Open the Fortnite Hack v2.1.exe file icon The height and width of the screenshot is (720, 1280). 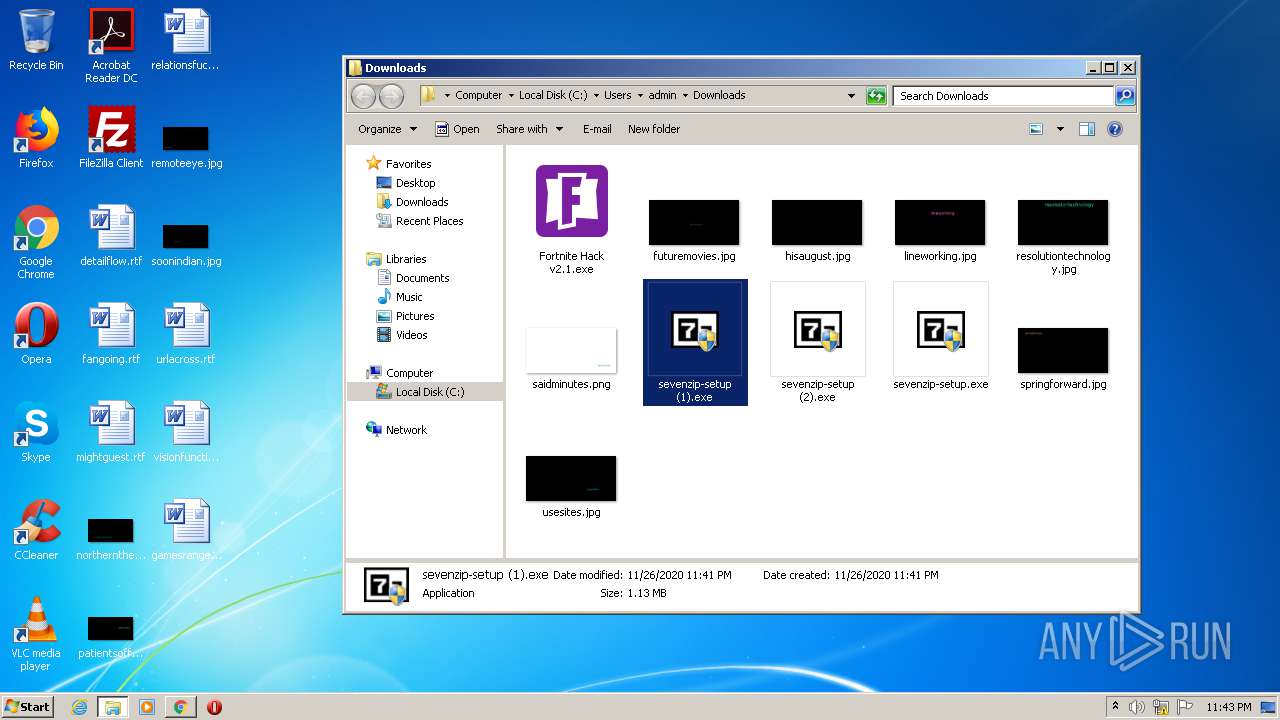pos(572,201)
